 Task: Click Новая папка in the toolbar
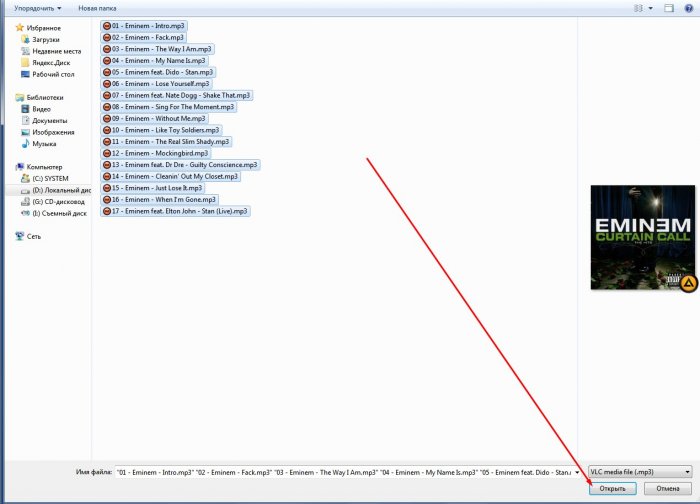click(x=96, y=7)
